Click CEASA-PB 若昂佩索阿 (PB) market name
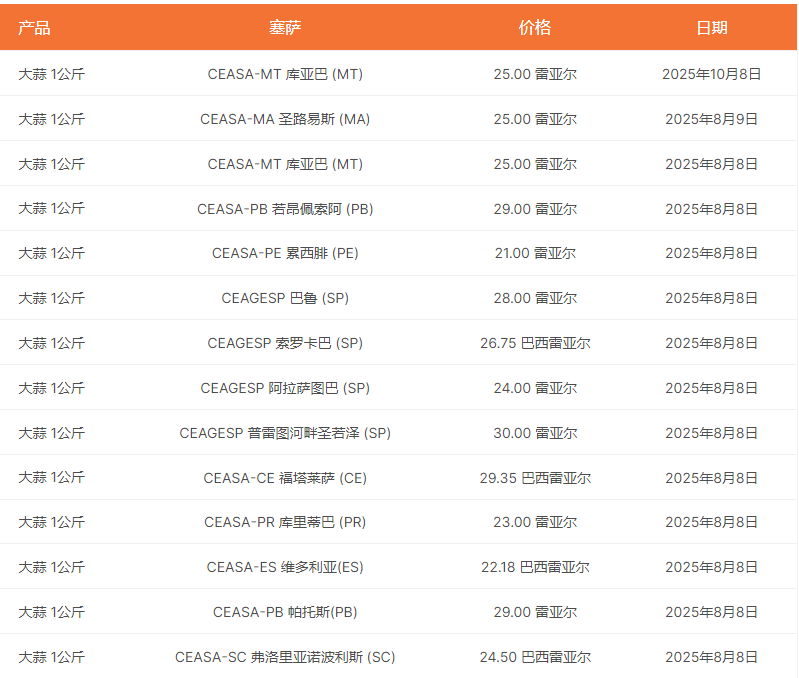 [285, 209]
